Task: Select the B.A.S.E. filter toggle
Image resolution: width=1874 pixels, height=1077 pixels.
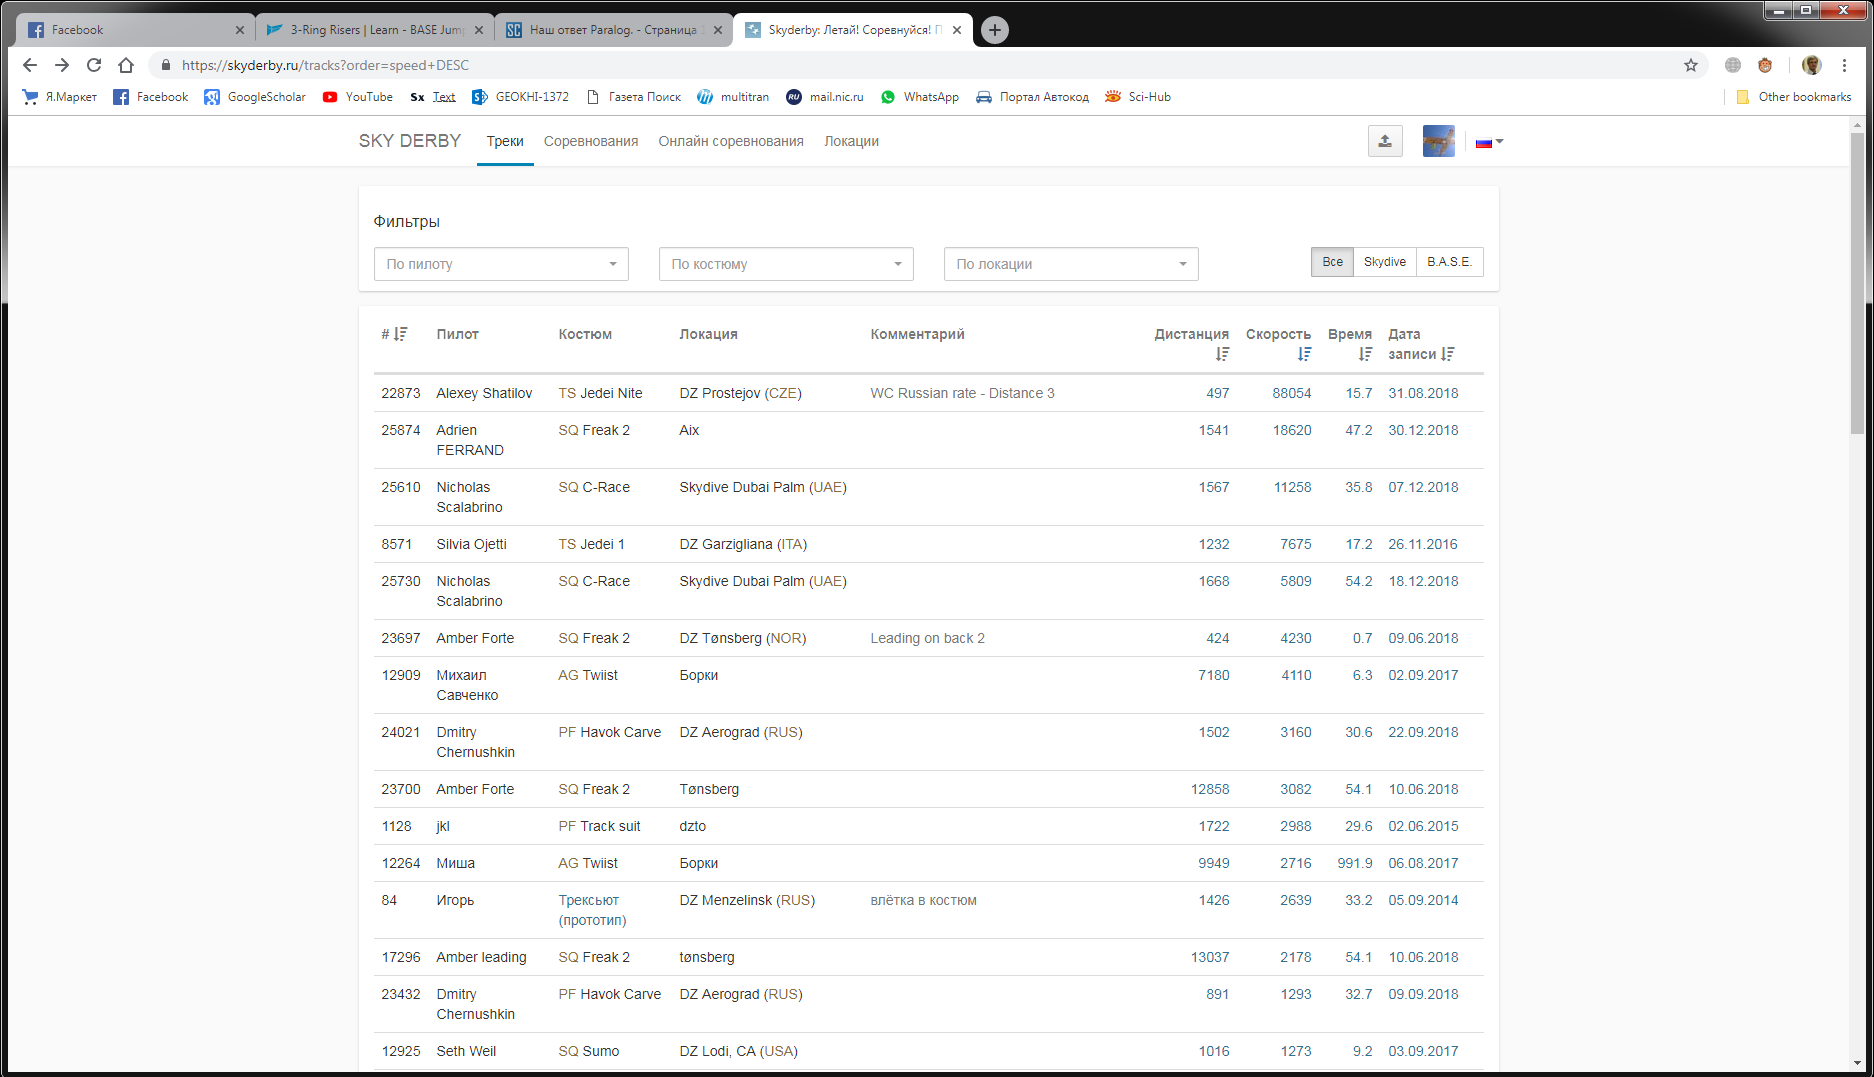Action: pos(1449,262)
